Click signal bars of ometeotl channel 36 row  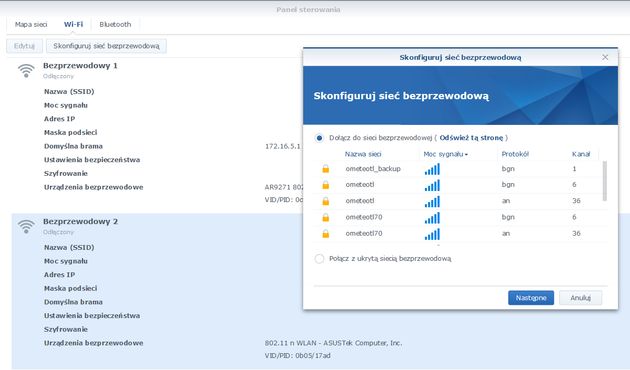click(432, 201)
